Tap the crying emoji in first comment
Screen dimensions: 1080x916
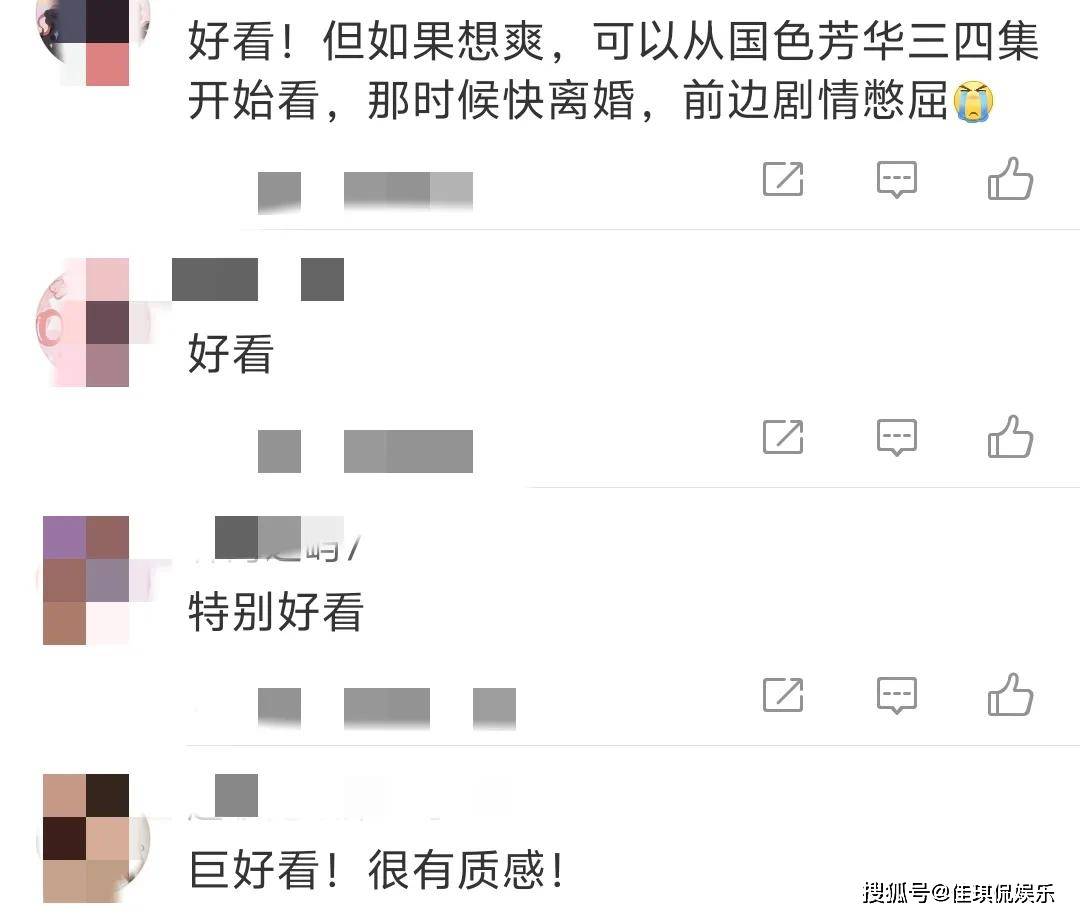coord(973,101)
